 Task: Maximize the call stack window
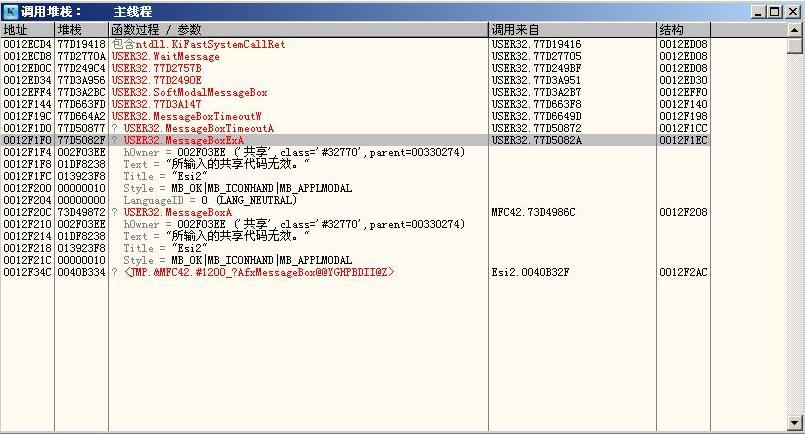[x=774, y=12]
